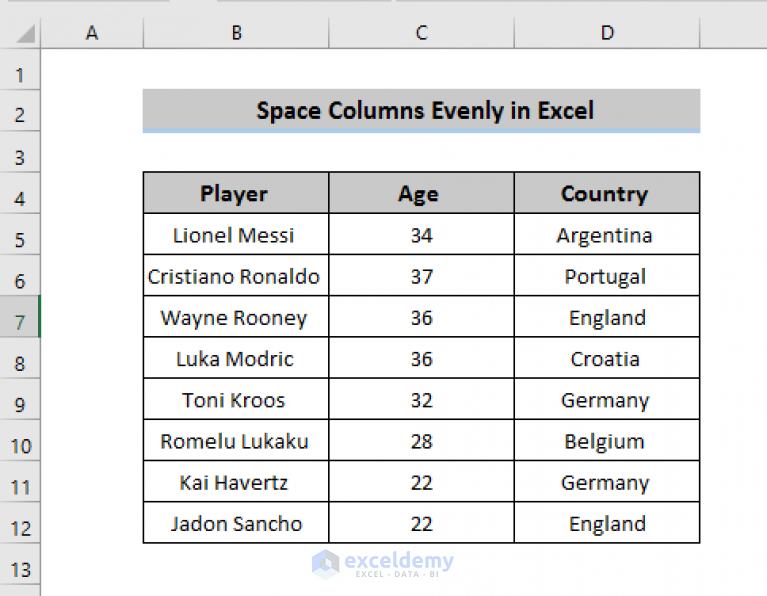The width and height of the screenshot is (767, 596).
Task: Select column B header
Action: [x=236, y=33]
